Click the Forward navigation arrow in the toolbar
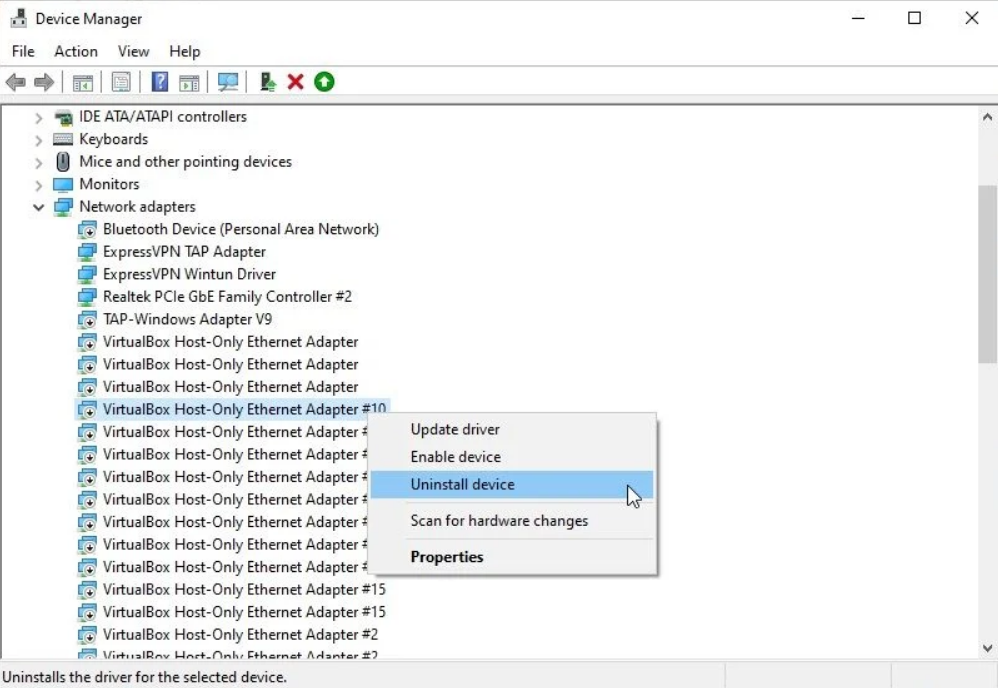Viewport: 998px width, 688px height. (39, 81)
